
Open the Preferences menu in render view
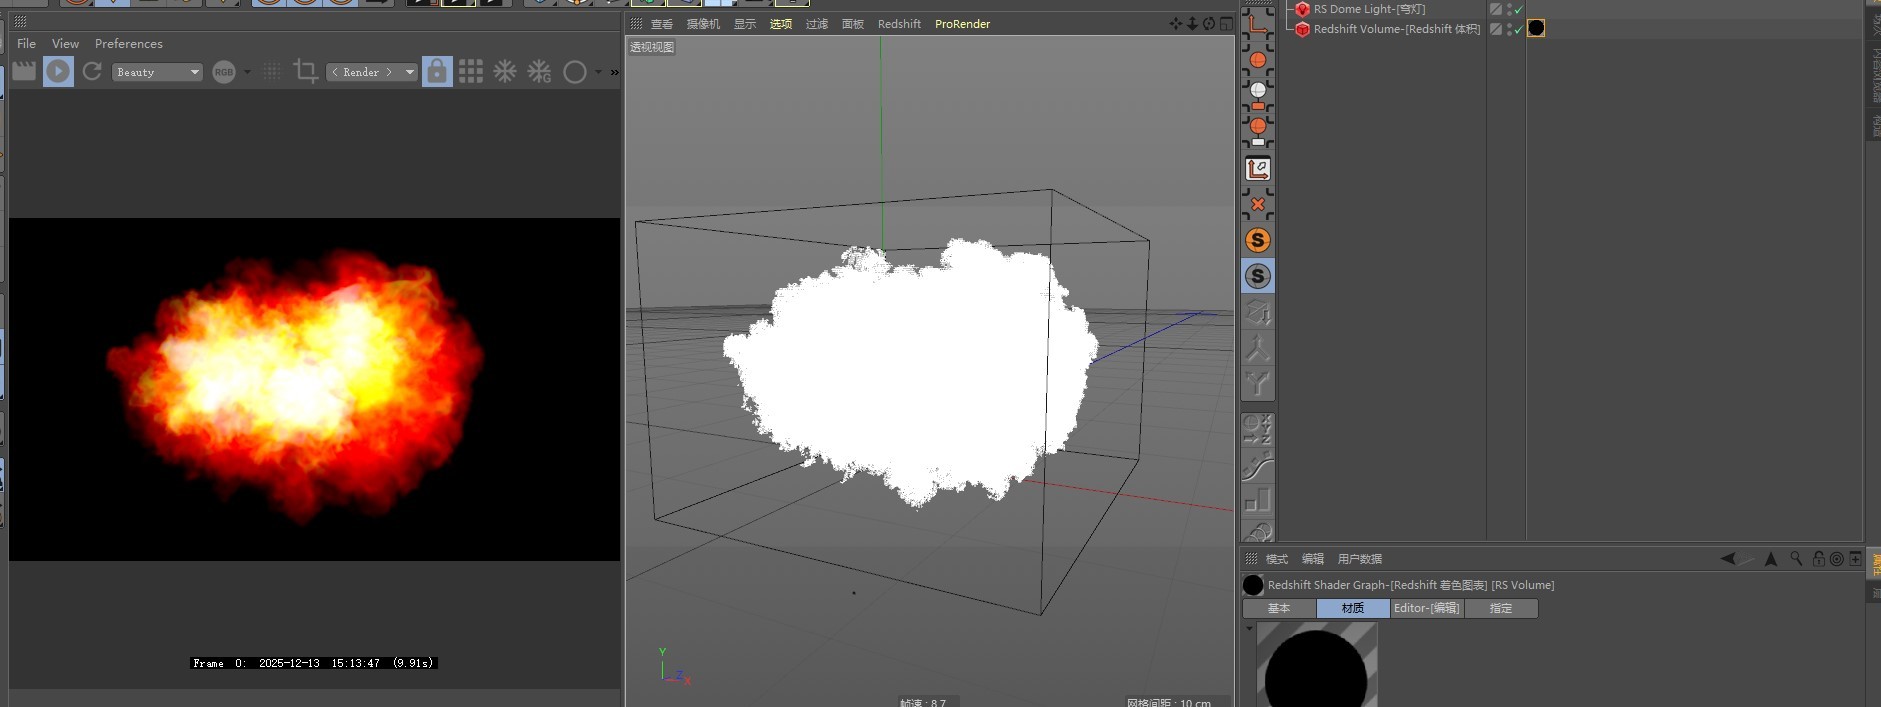128,44
